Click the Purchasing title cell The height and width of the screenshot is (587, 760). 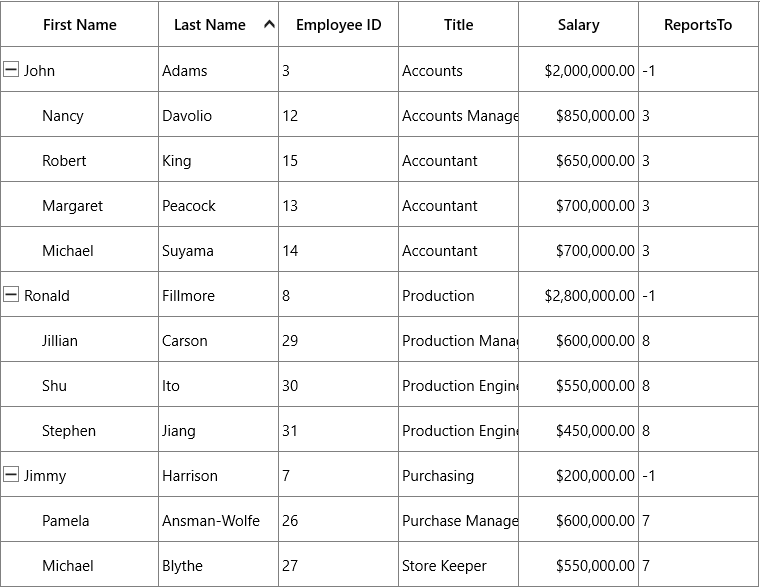[459, 475]
